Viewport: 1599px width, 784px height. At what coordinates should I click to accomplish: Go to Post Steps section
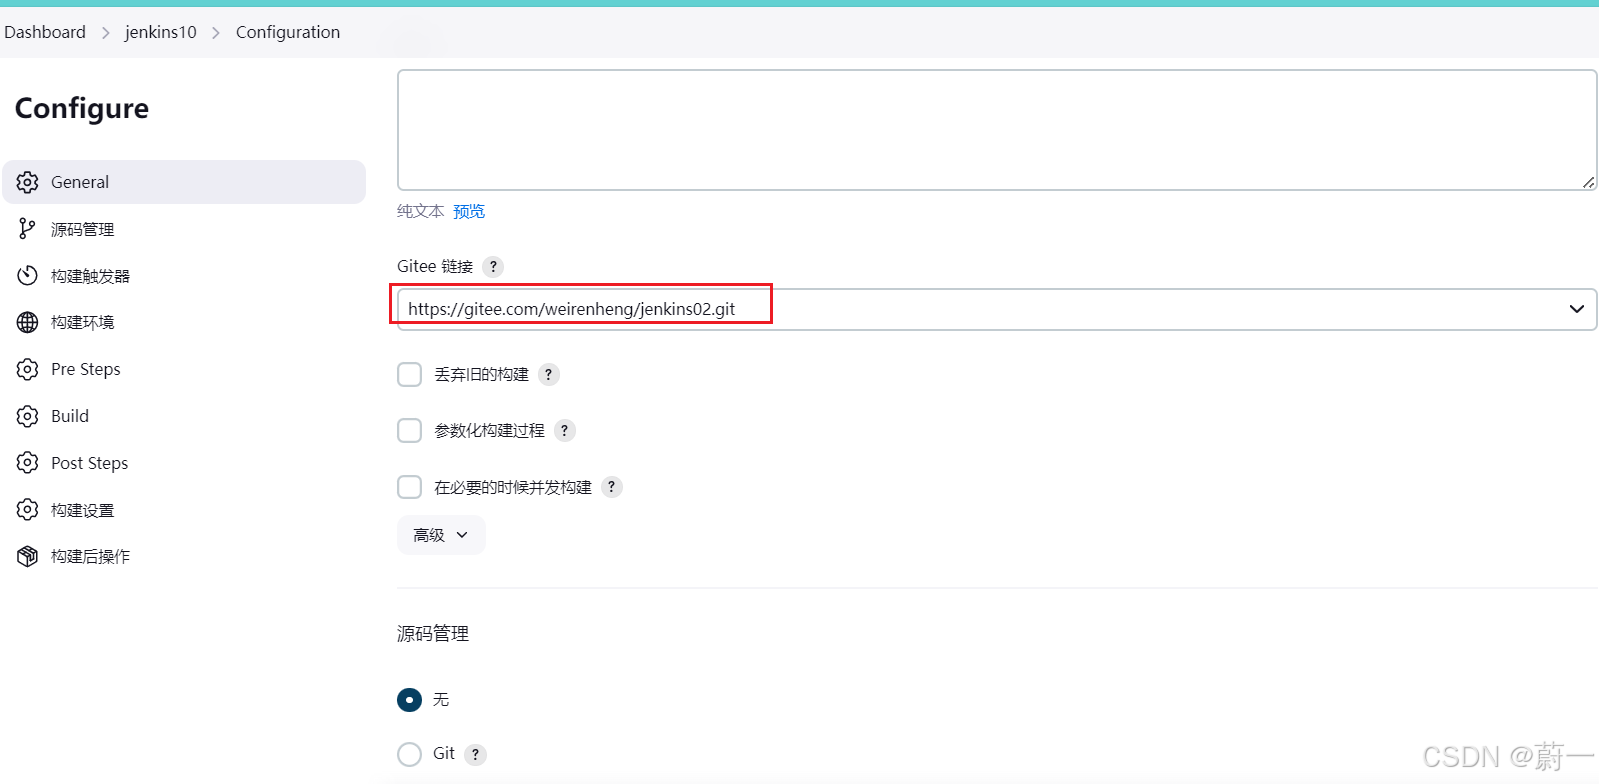coord(184,463)
